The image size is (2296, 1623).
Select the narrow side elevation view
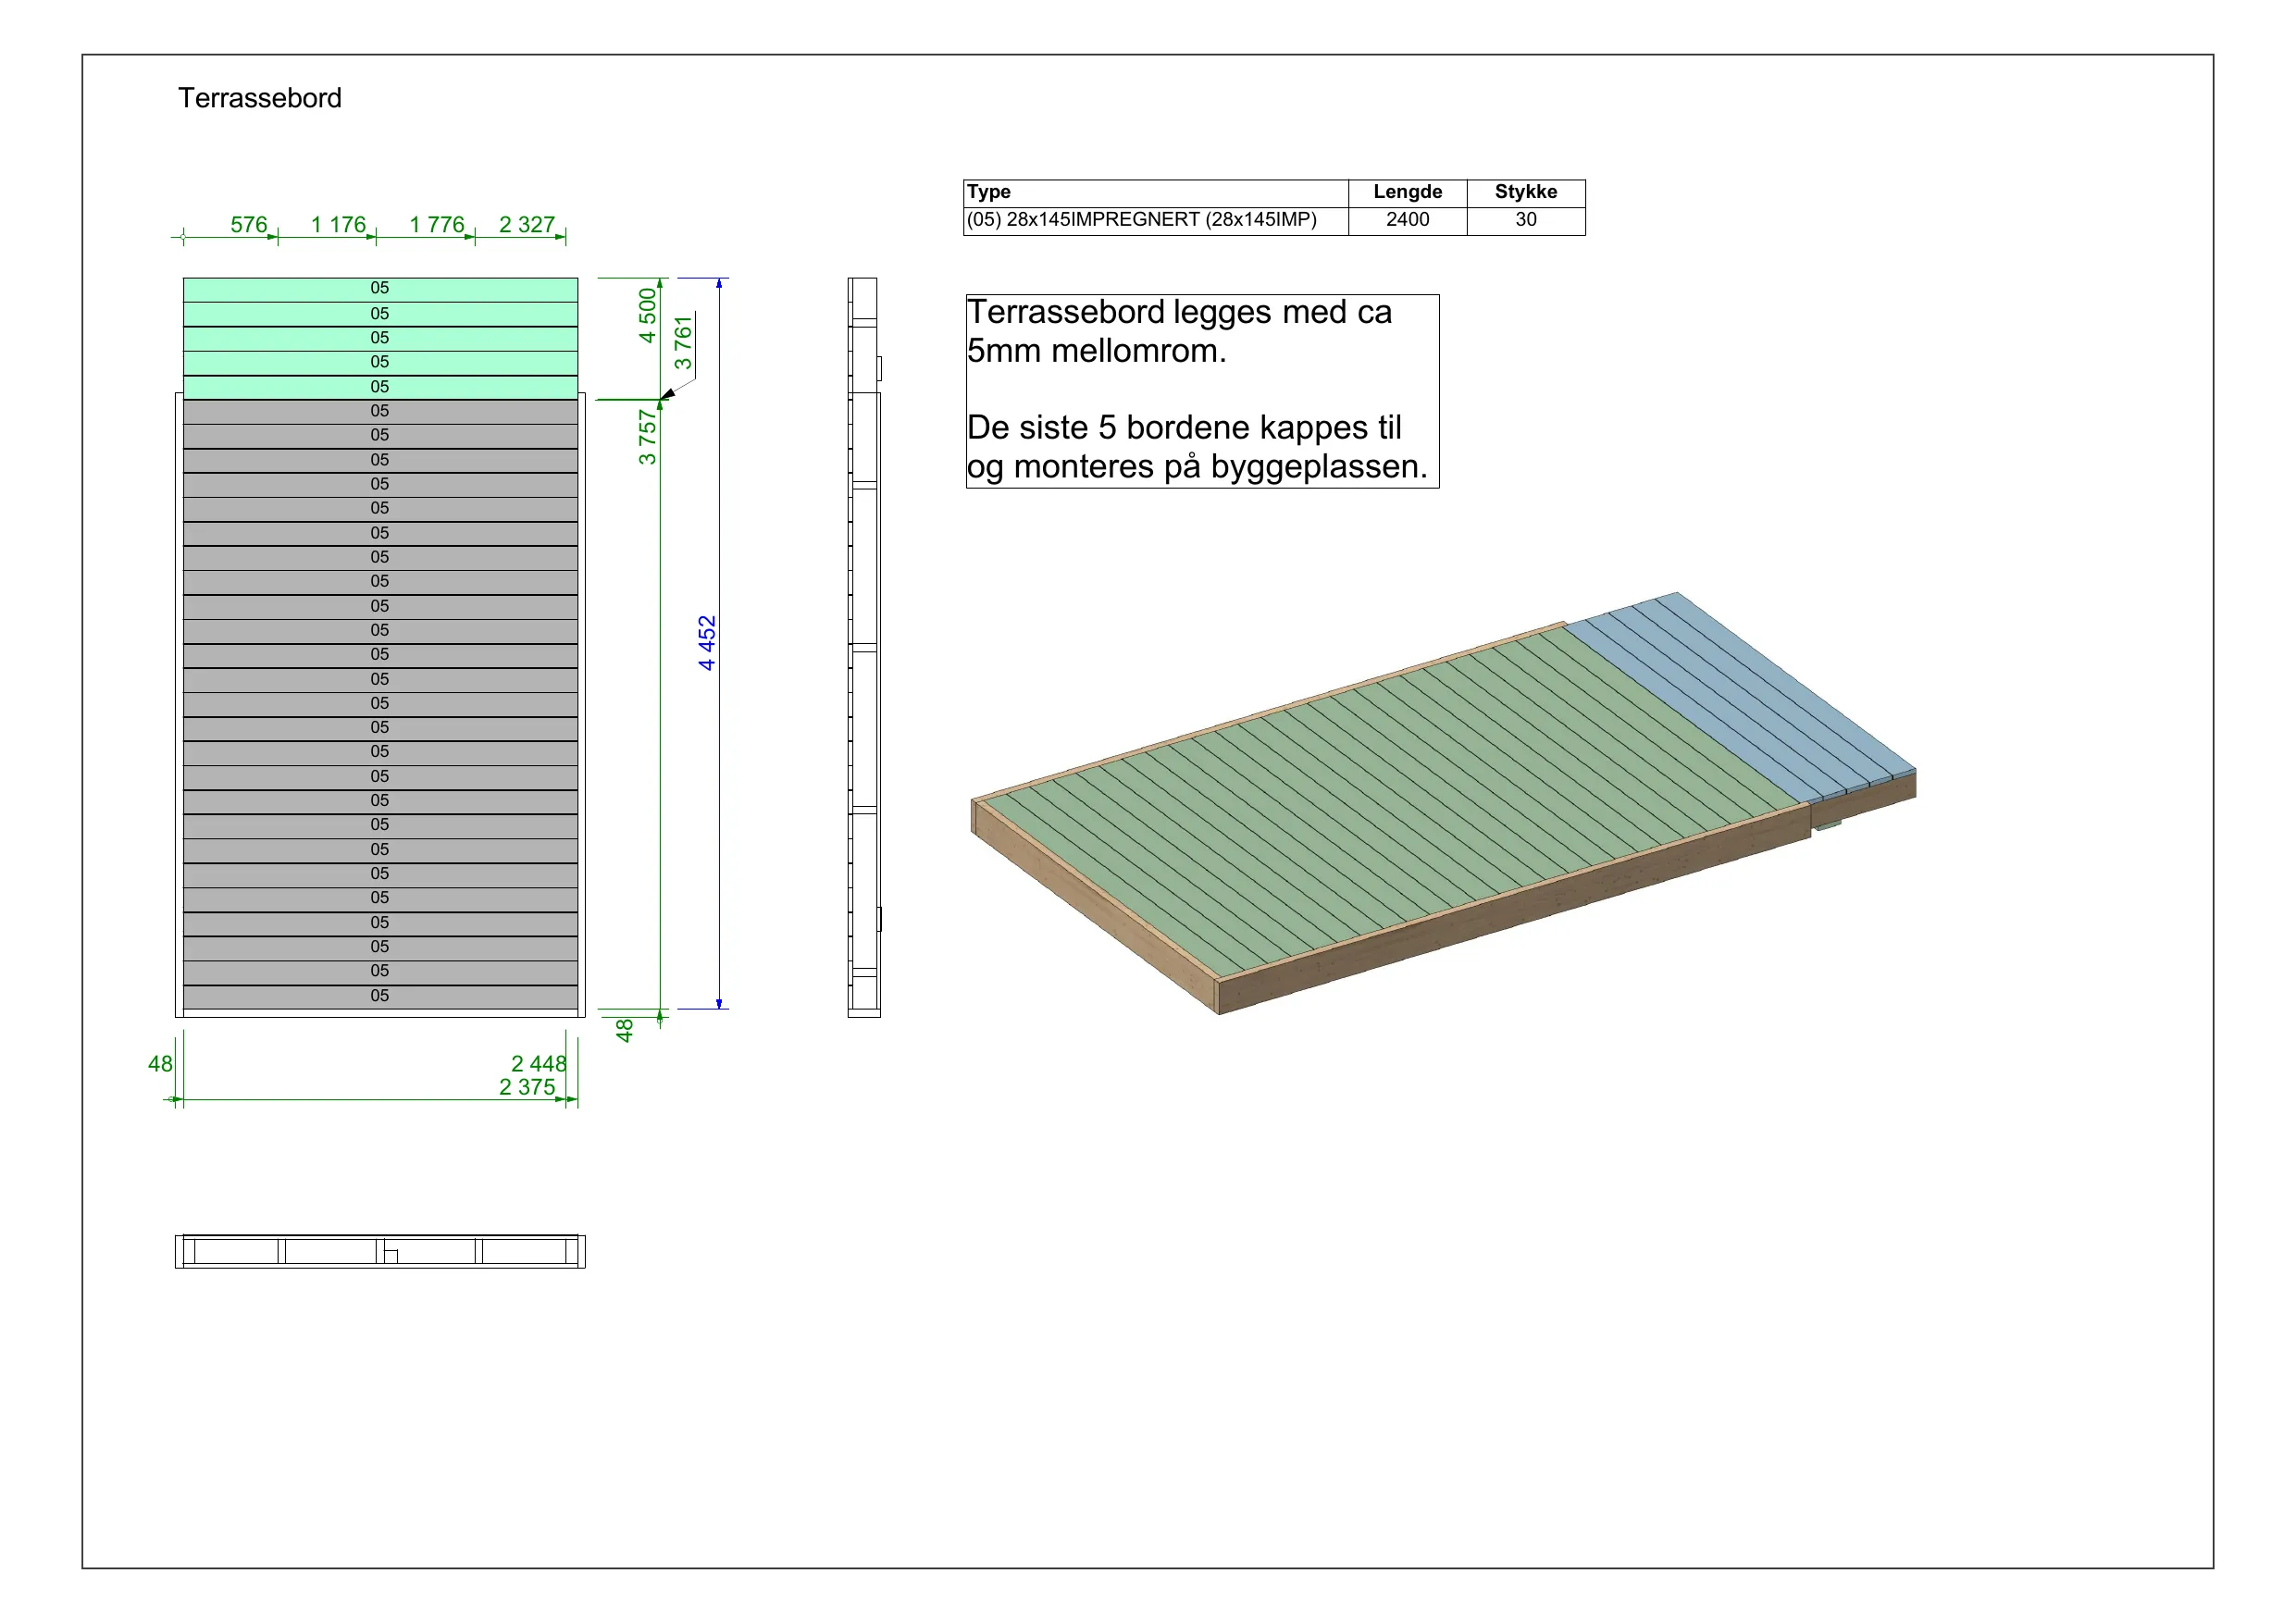864,647
